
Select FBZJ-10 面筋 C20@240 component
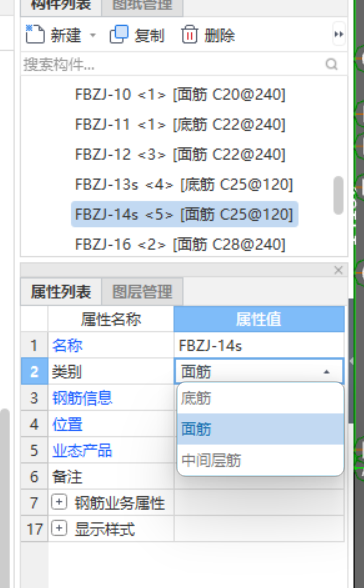click(x=180, y=94)
